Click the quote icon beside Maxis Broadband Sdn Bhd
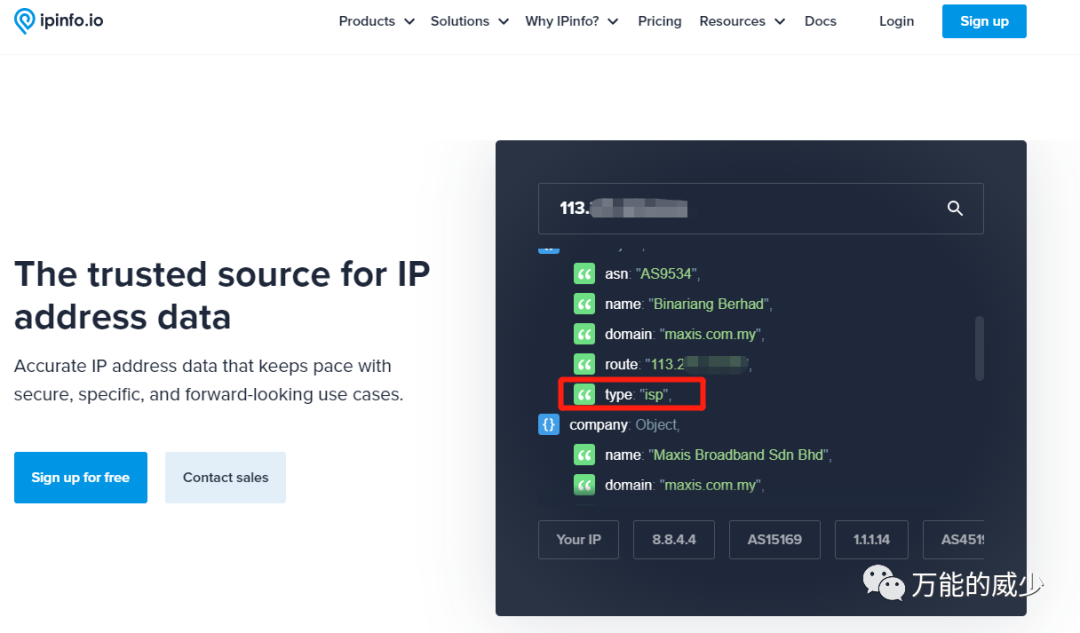 tap(584, 455)
